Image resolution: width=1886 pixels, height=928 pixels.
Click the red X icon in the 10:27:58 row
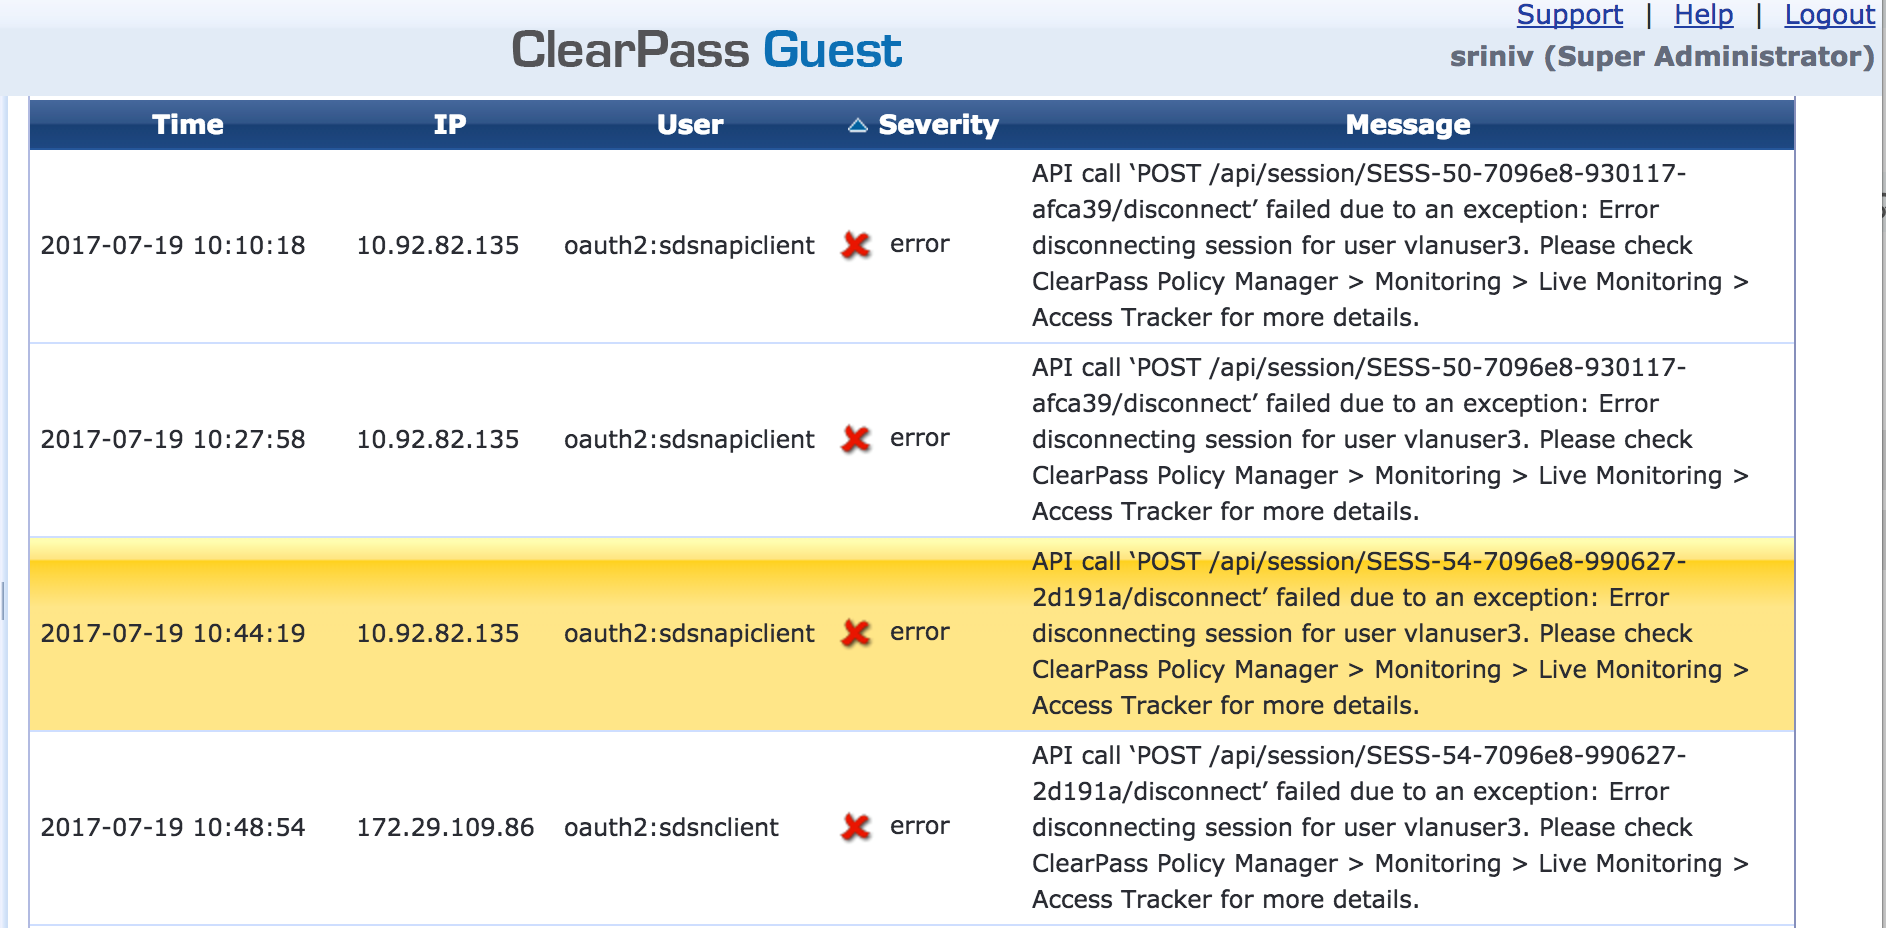click(x=856, y=439)
